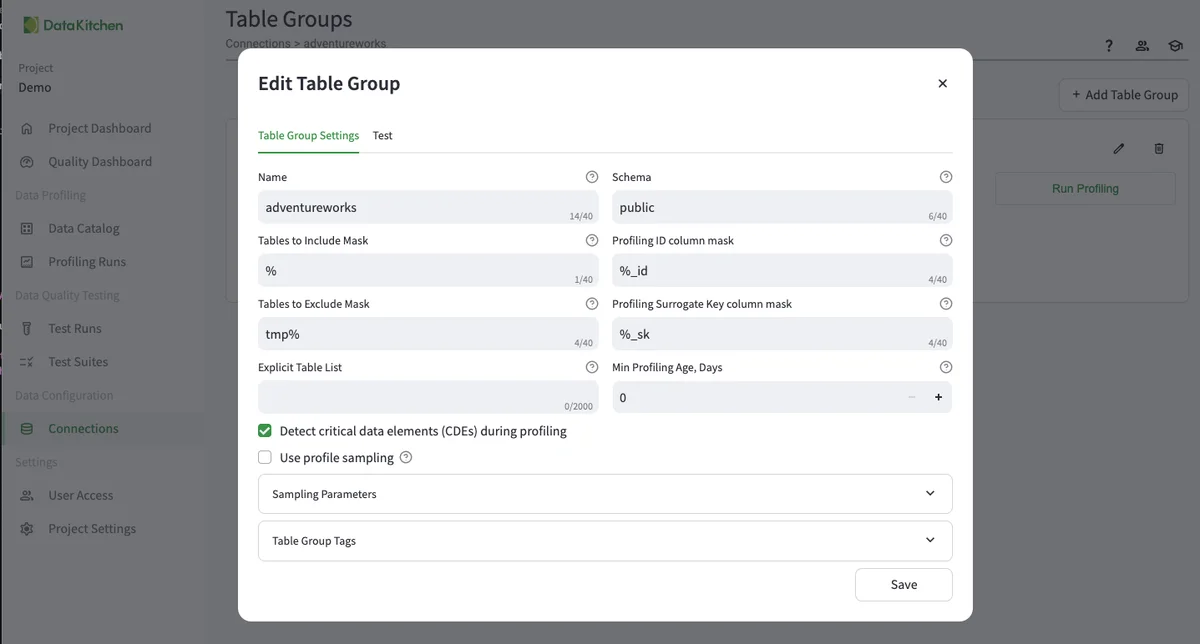Click the Explicit Table List input field
Screen dimensions: 1200x644
428,397
